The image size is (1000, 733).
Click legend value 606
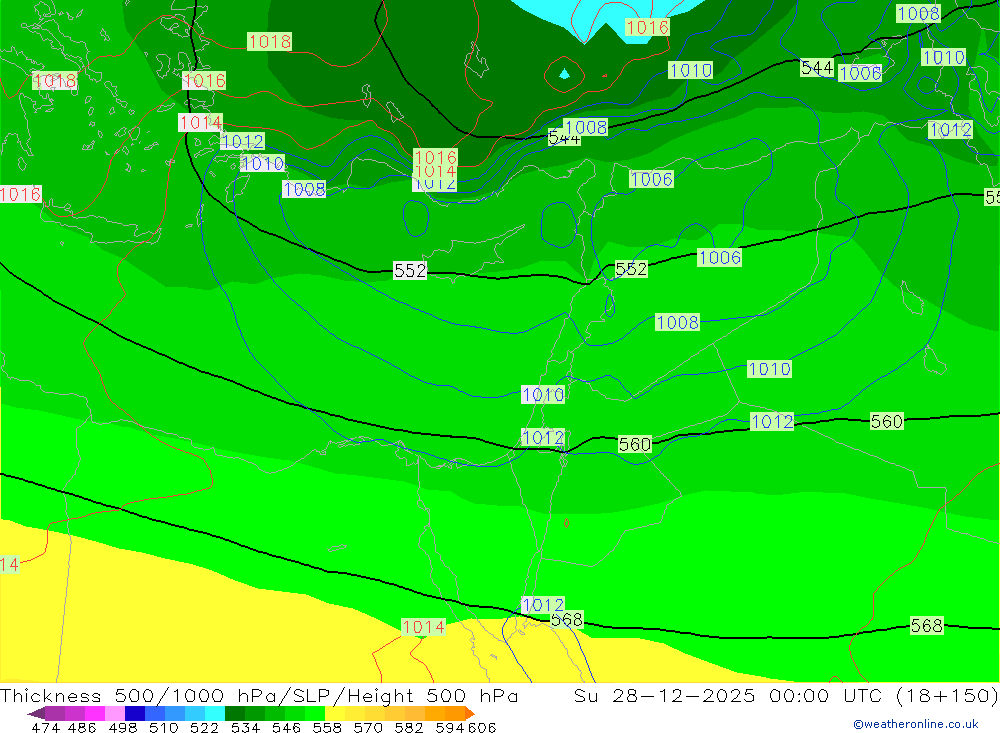click(x=482, y=727)
